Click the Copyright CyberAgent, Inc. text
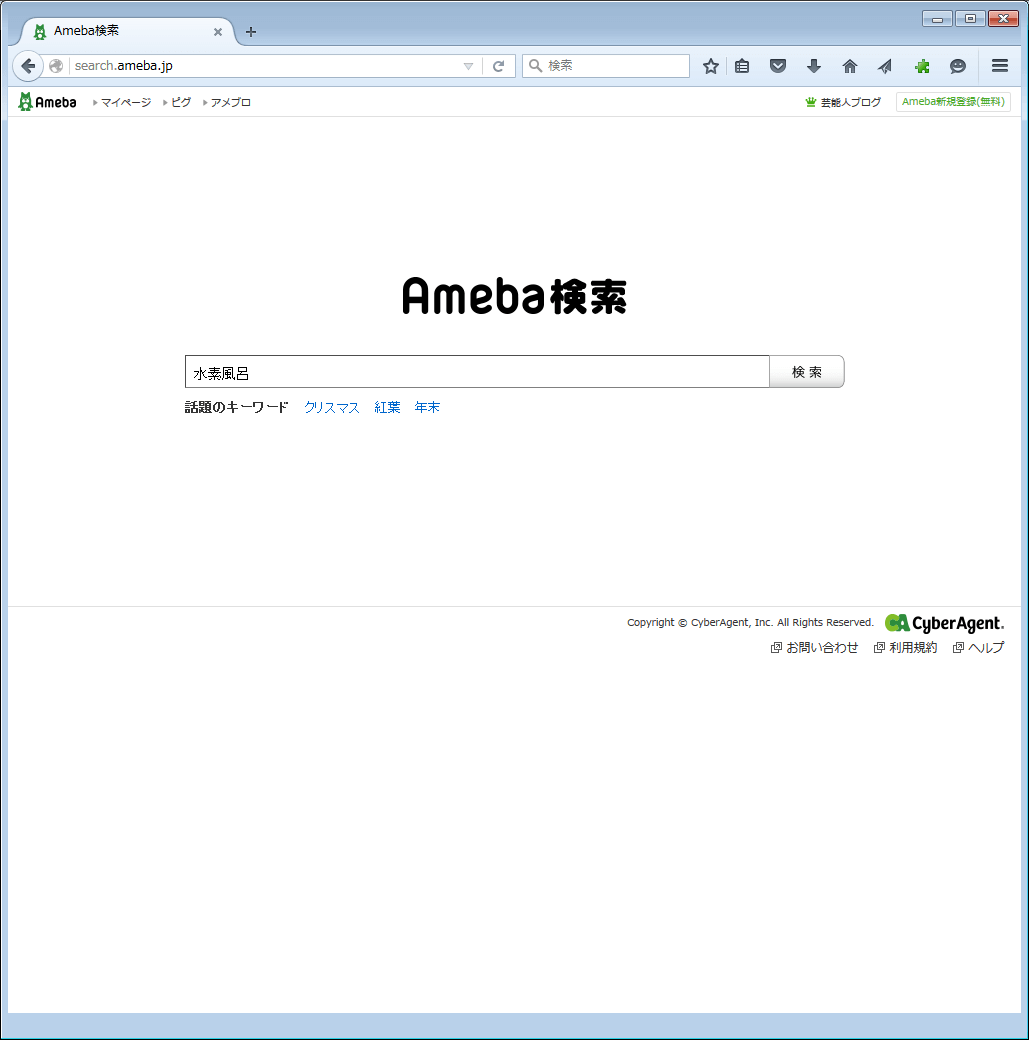 [750, 622]
